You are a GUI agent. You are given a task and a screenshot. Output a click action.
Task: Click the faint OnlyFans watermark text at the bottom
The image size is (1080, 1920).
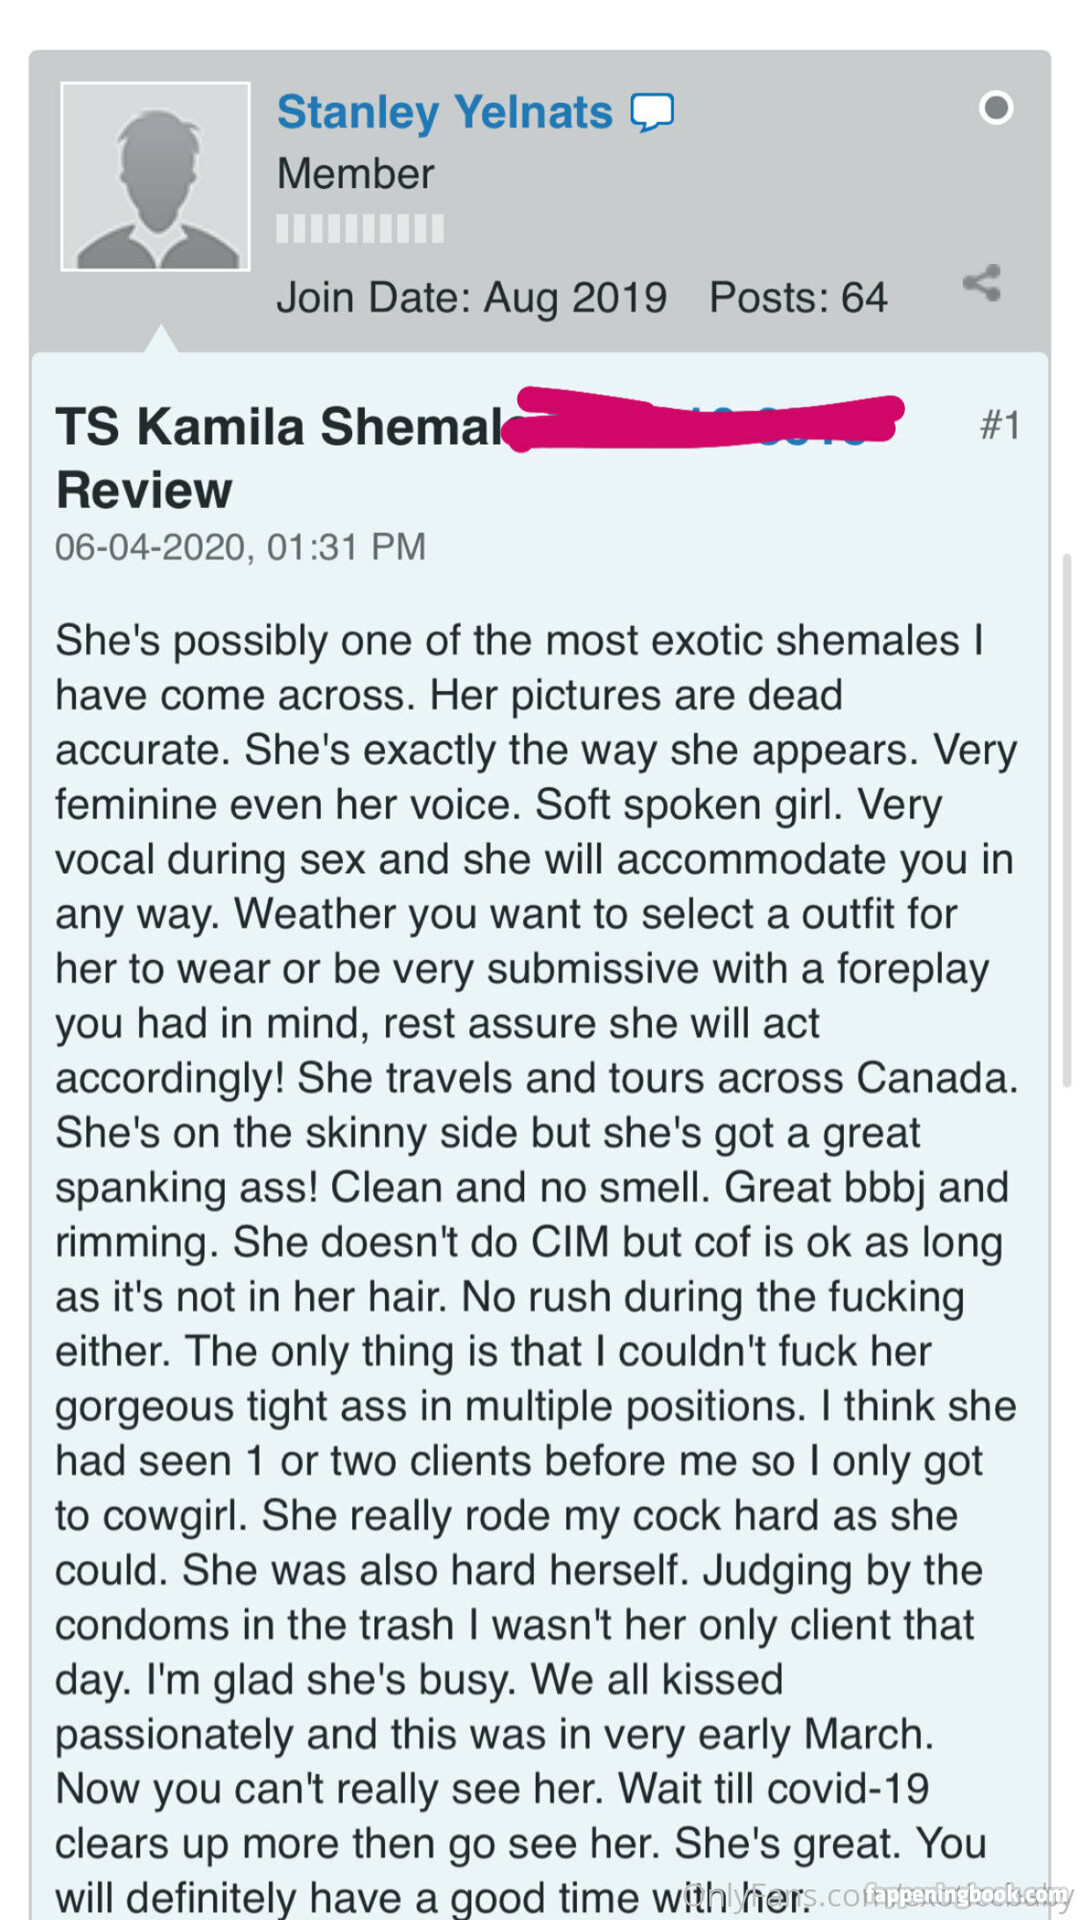(760, 1894)
